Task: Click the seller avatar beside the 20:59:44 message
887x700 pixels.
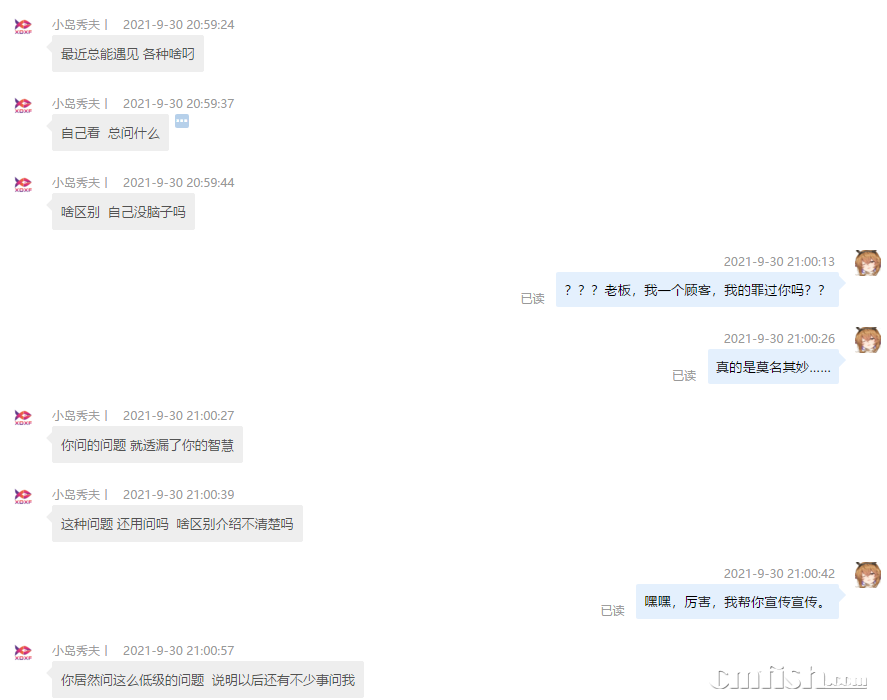Action: tap(23, 184)
